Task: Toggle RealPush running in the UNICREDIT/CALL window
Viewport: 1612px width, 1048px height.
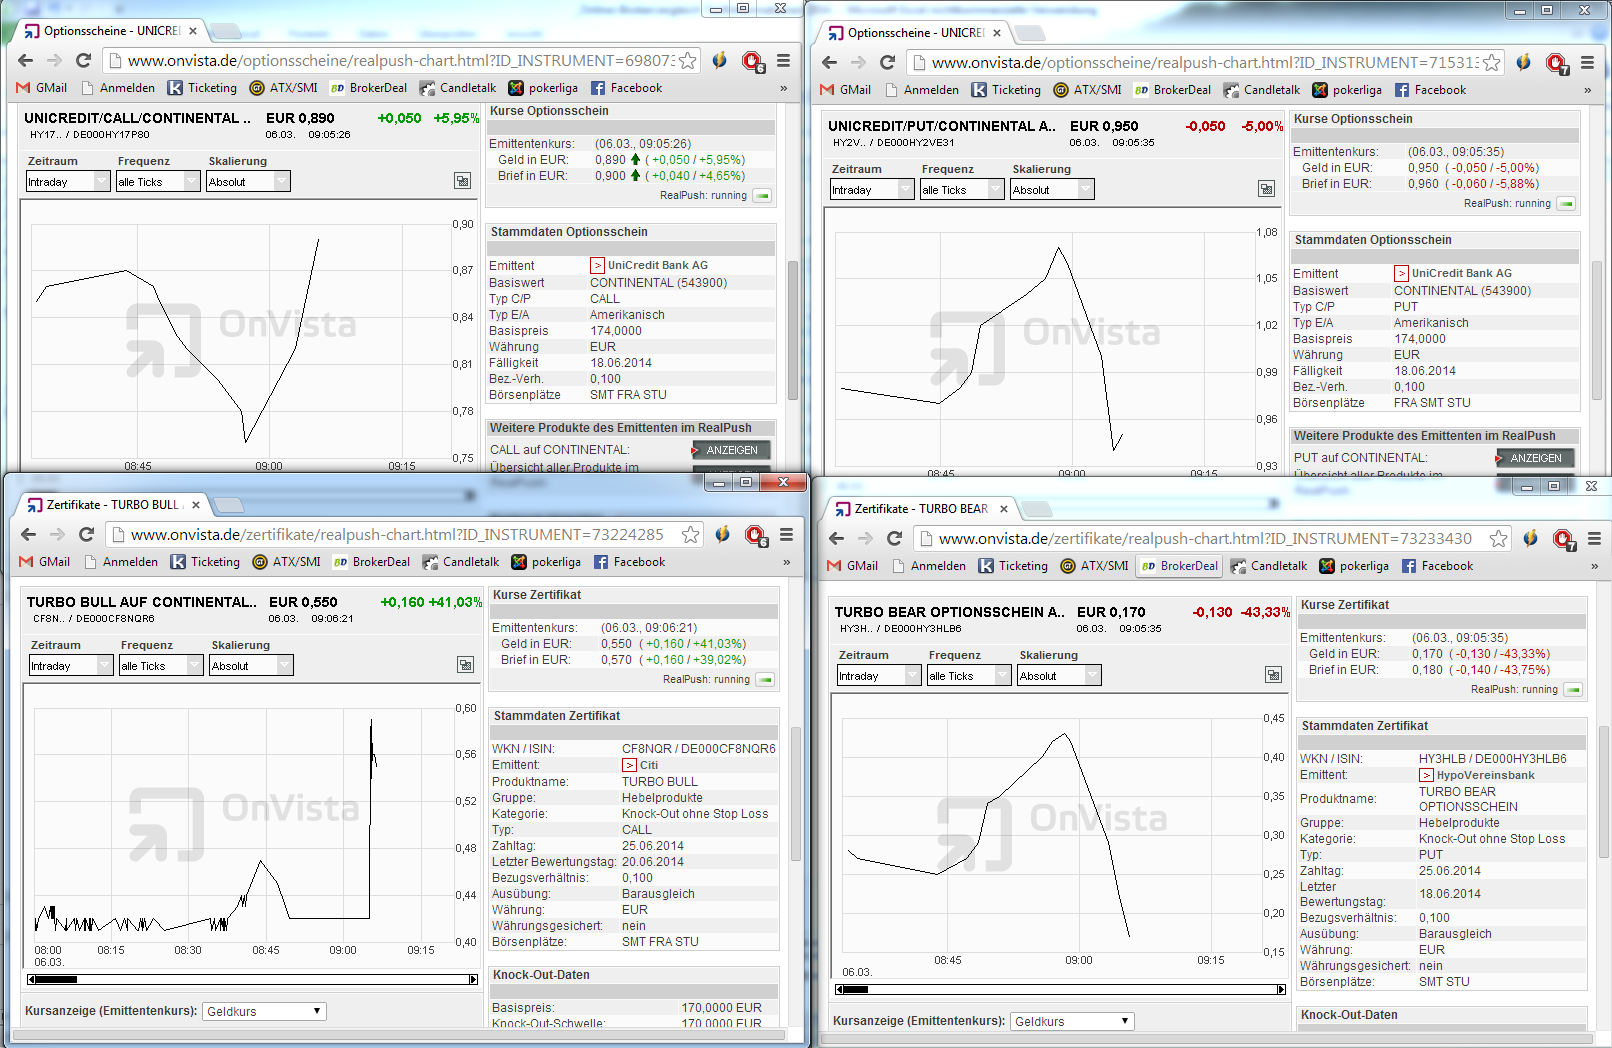Action: pos(763,196)
